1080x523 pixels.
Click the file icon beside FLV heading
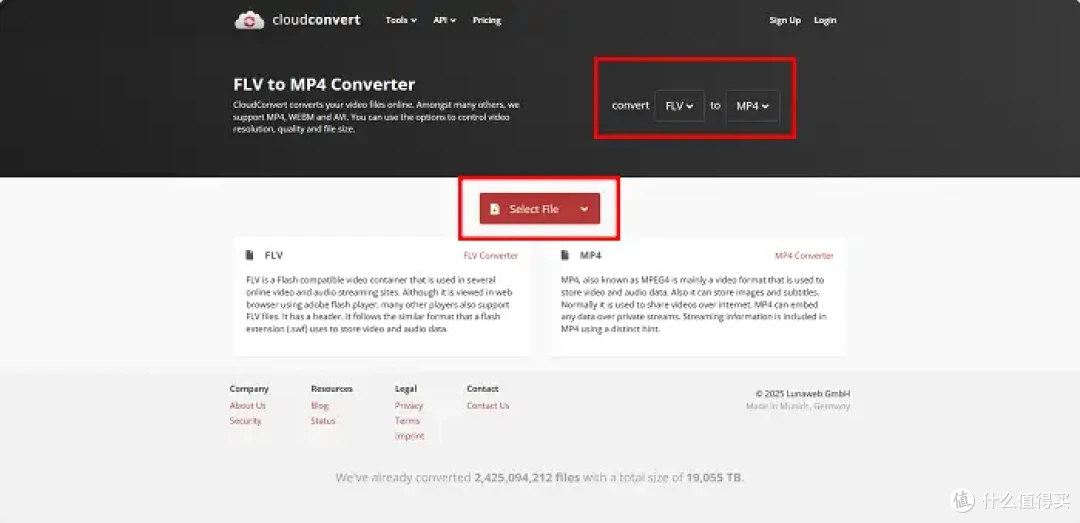(249, 256)
